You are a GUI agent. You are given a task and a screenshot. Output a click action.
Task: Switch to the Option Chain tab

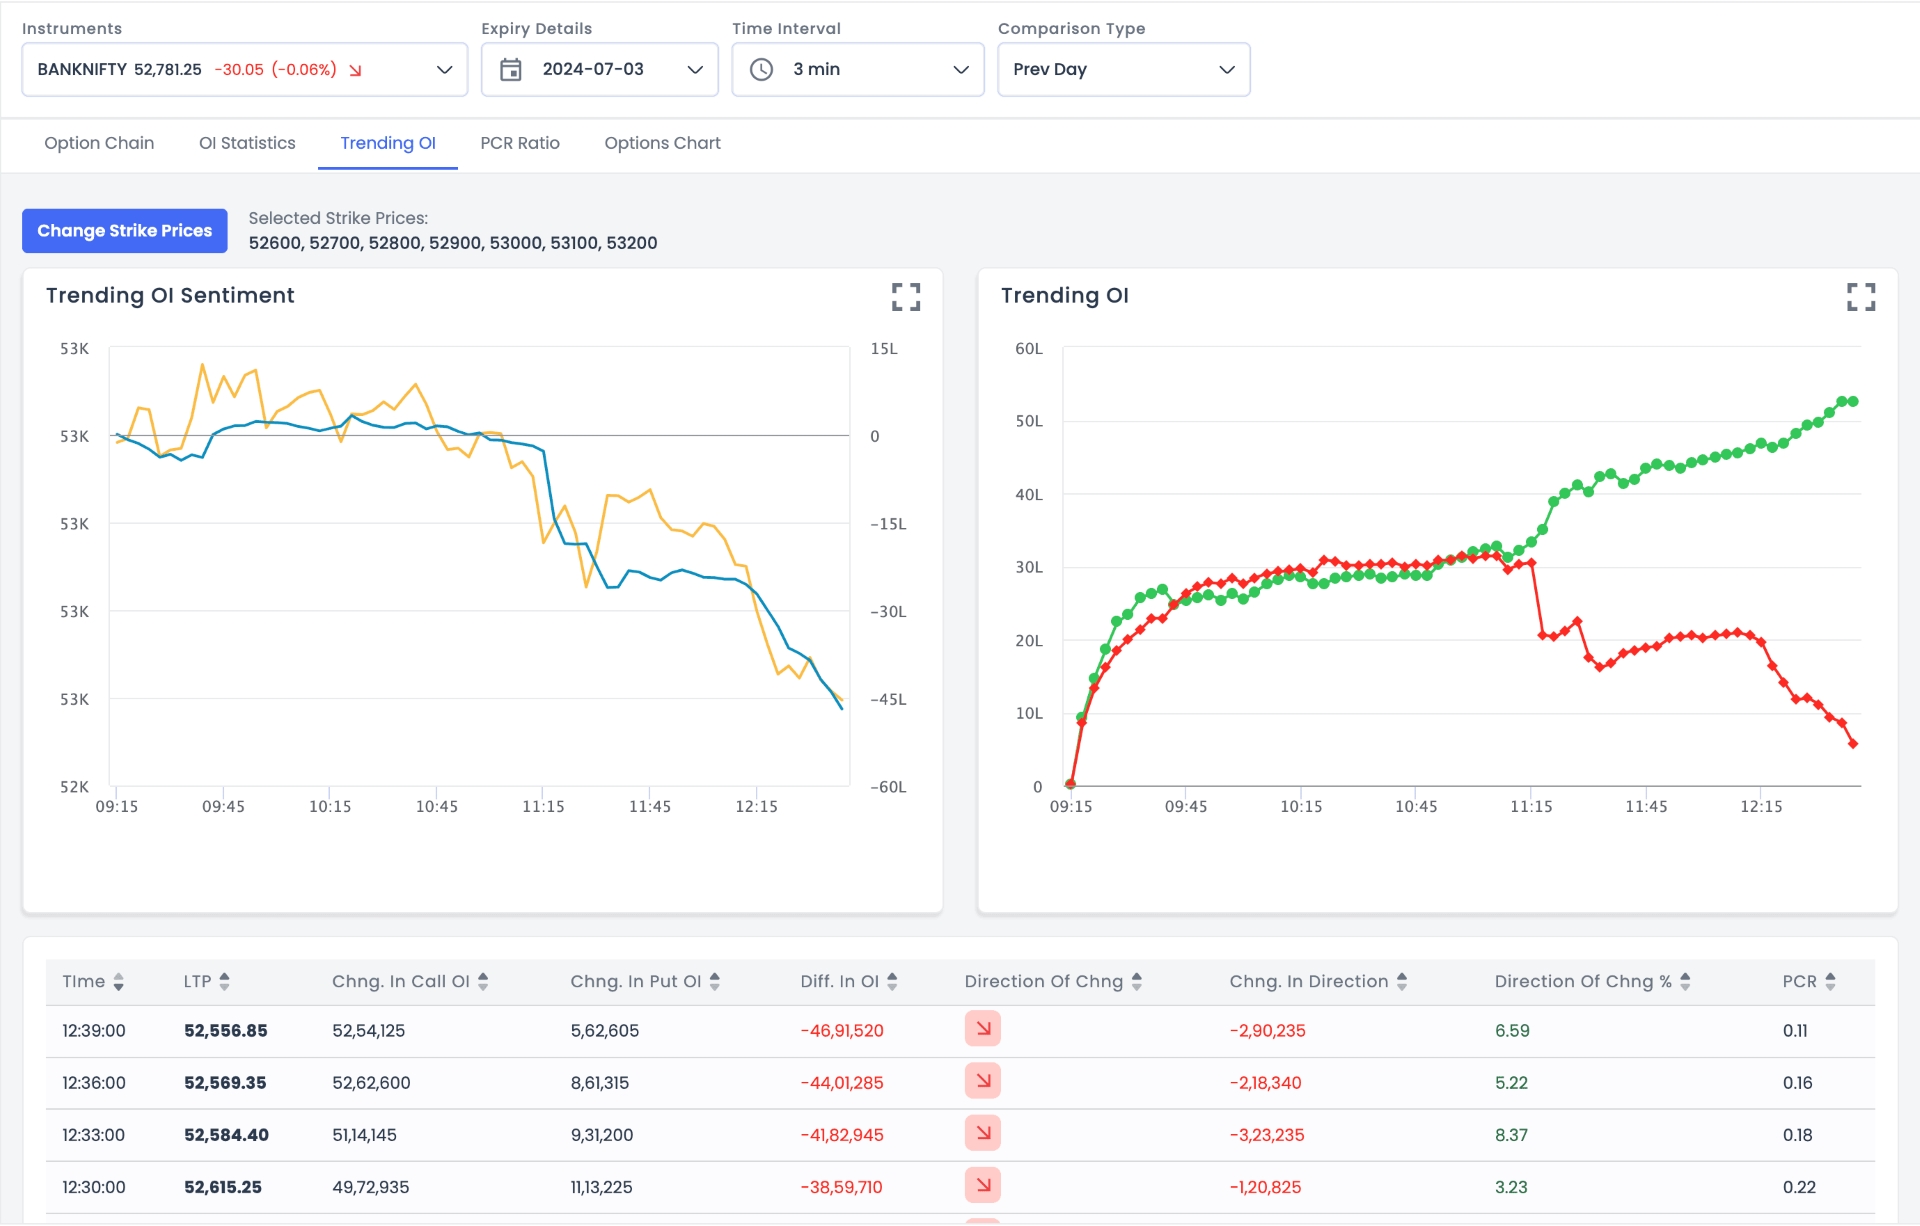[98, 143]
